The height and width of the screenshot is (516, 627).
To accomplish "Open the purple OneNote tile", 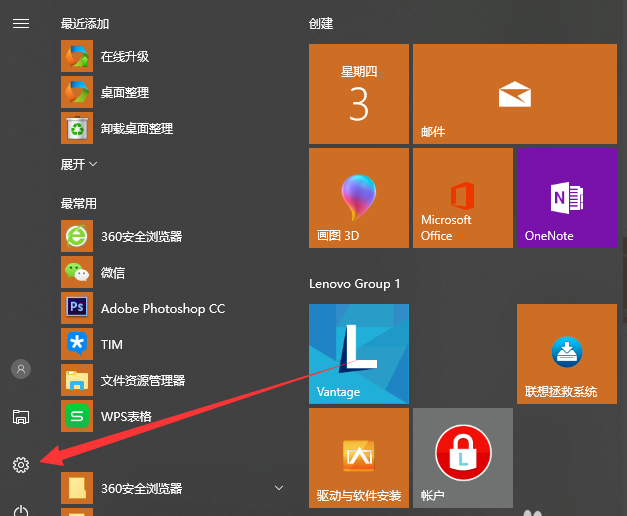I will click(566, 198).
